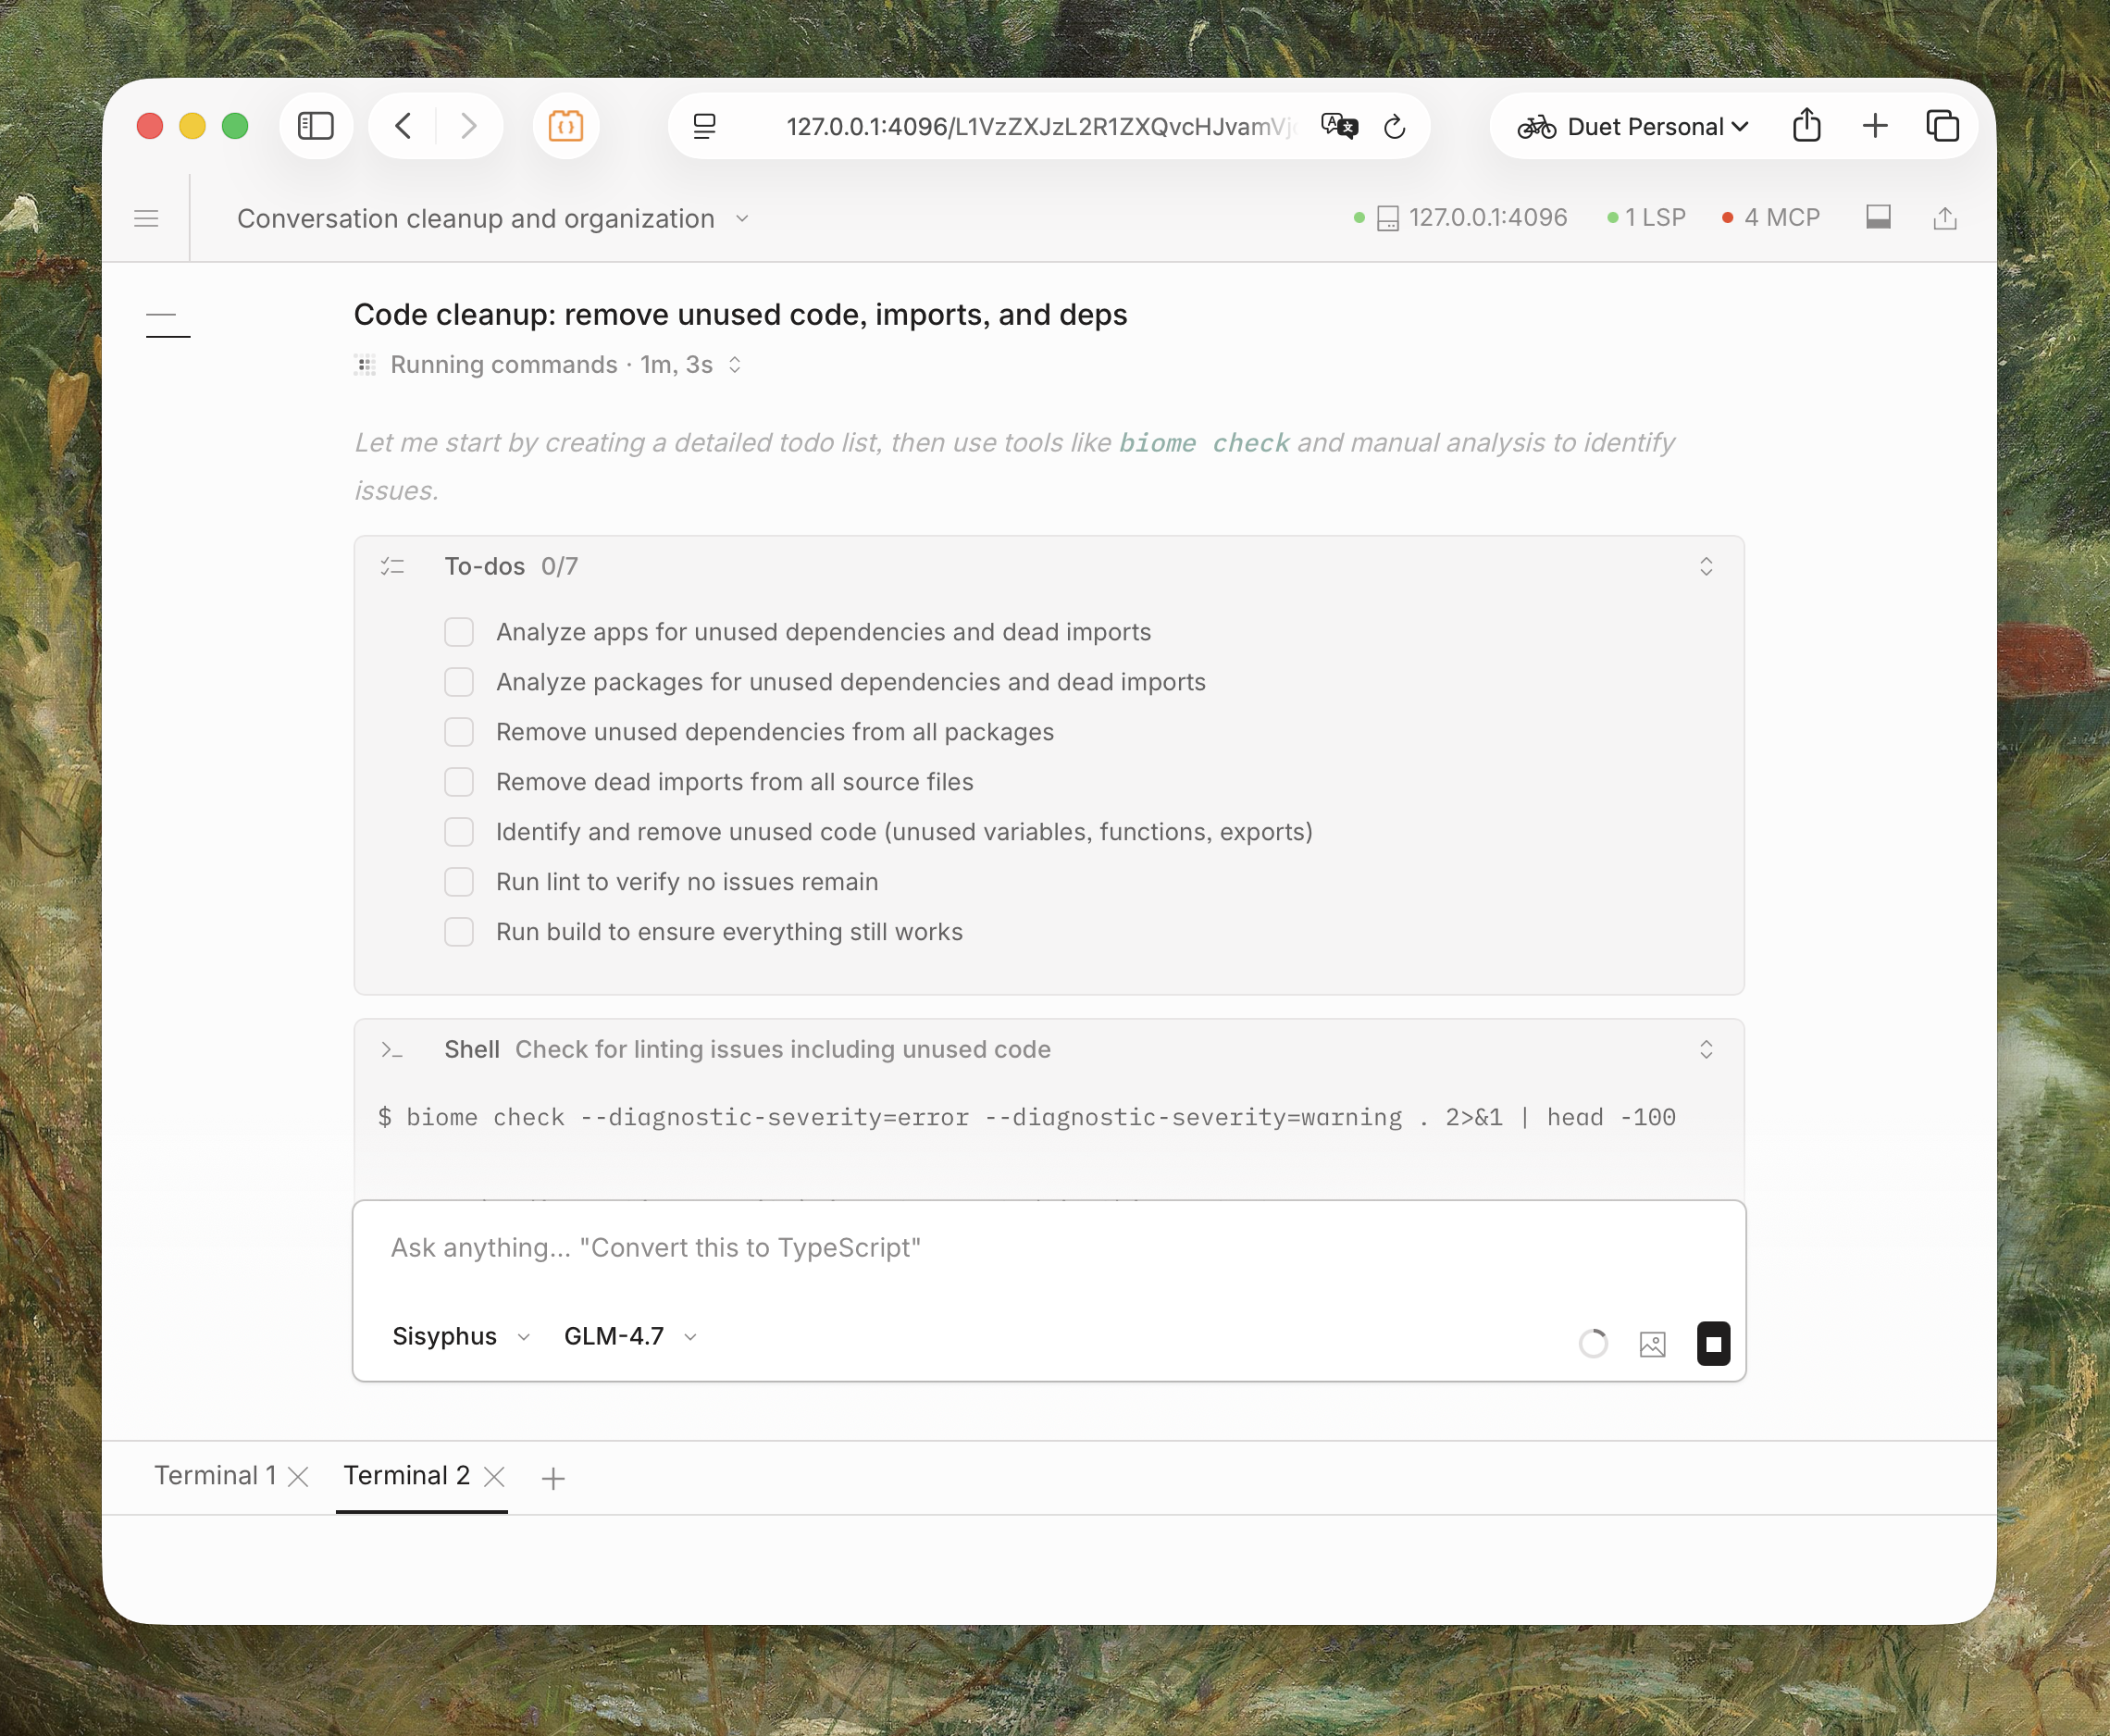
Task: Click the session share icon near MCP
Action: pos(1944,218)
